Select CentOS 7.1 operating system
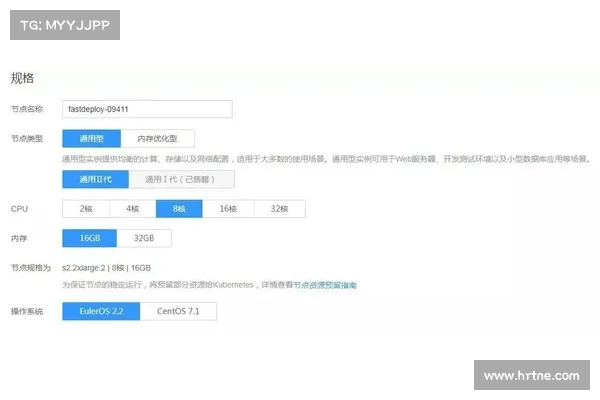The height and width of the screenshot is (400, 600). tap(178, 311)
